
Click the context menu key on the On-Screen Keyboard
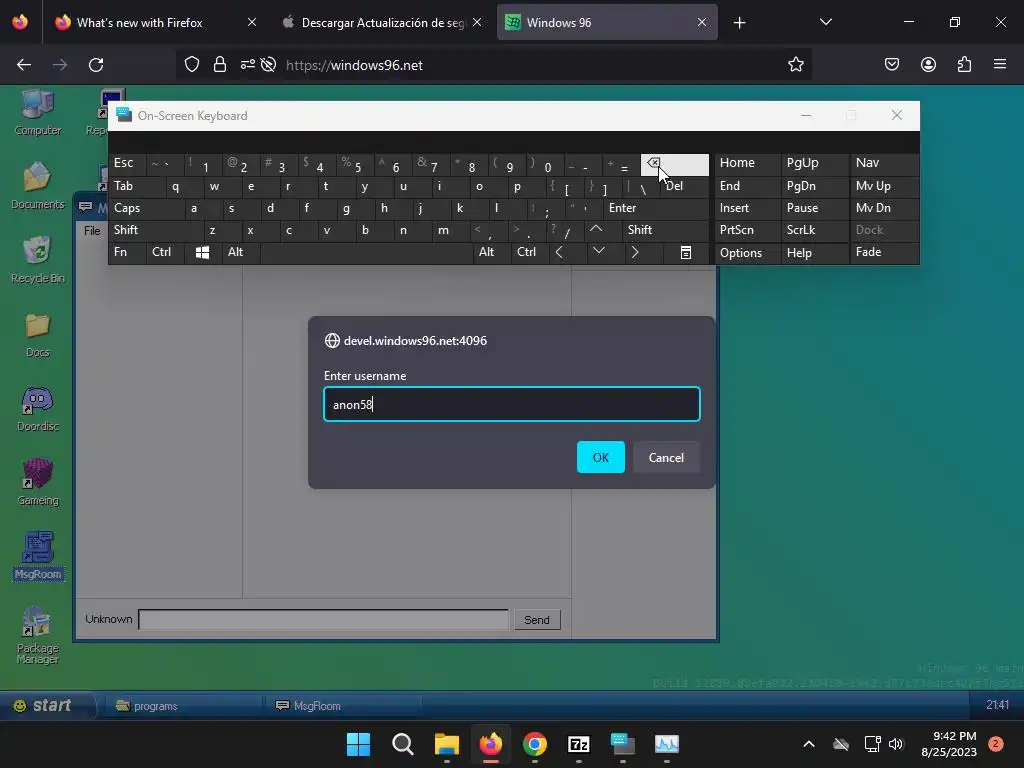coord(685,253)
